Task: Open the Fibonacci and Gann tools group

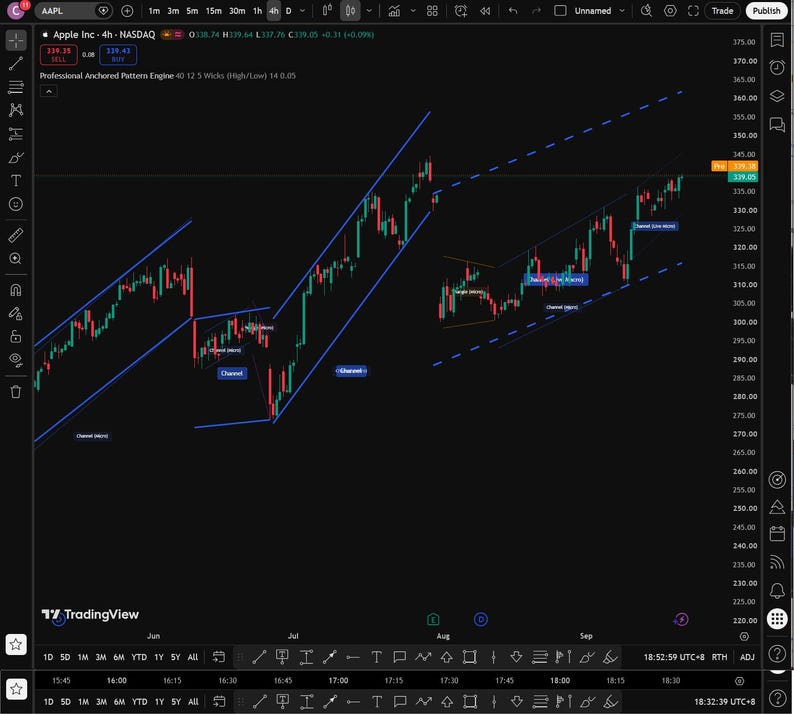Action: 16,87
